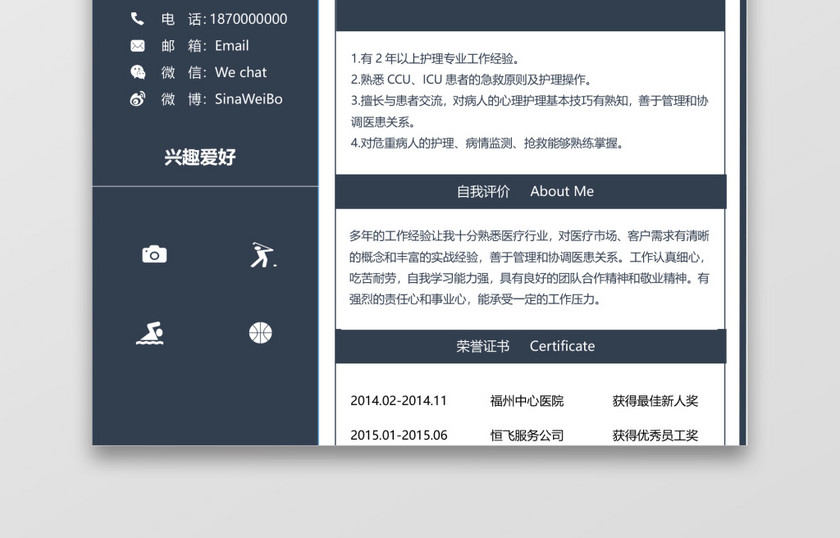Click the We chat text
This screenshot has height=538, width=840.
pos(241,72)
